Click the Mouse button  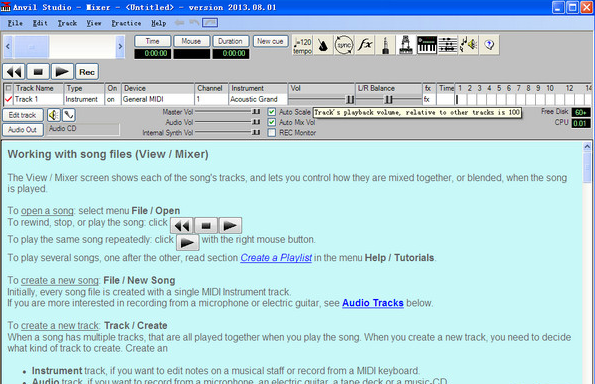[191, 41]
